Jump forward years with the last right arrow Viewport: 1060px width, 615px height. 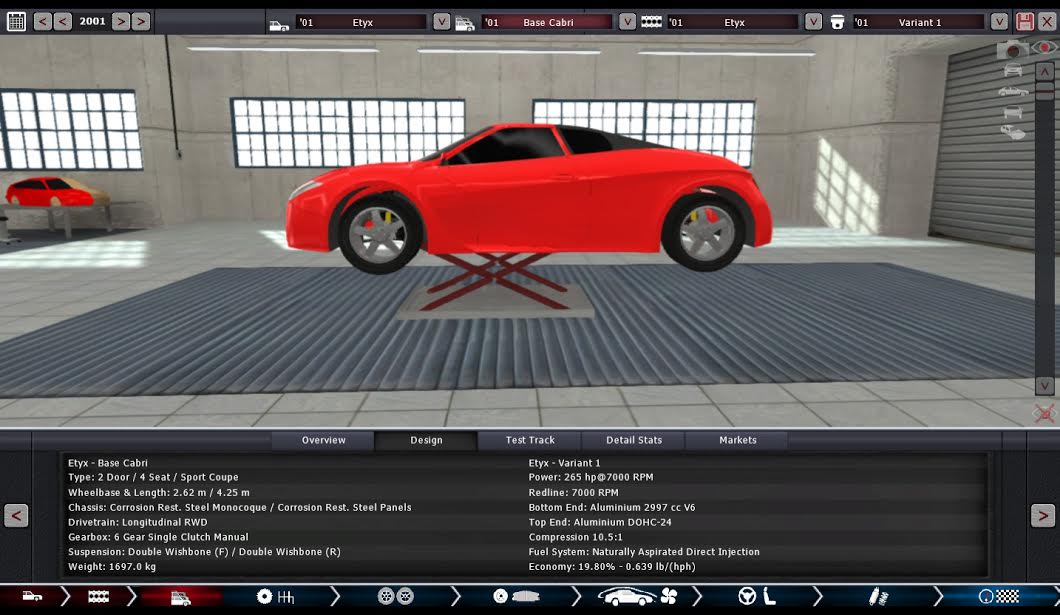[x=141, y=22]
